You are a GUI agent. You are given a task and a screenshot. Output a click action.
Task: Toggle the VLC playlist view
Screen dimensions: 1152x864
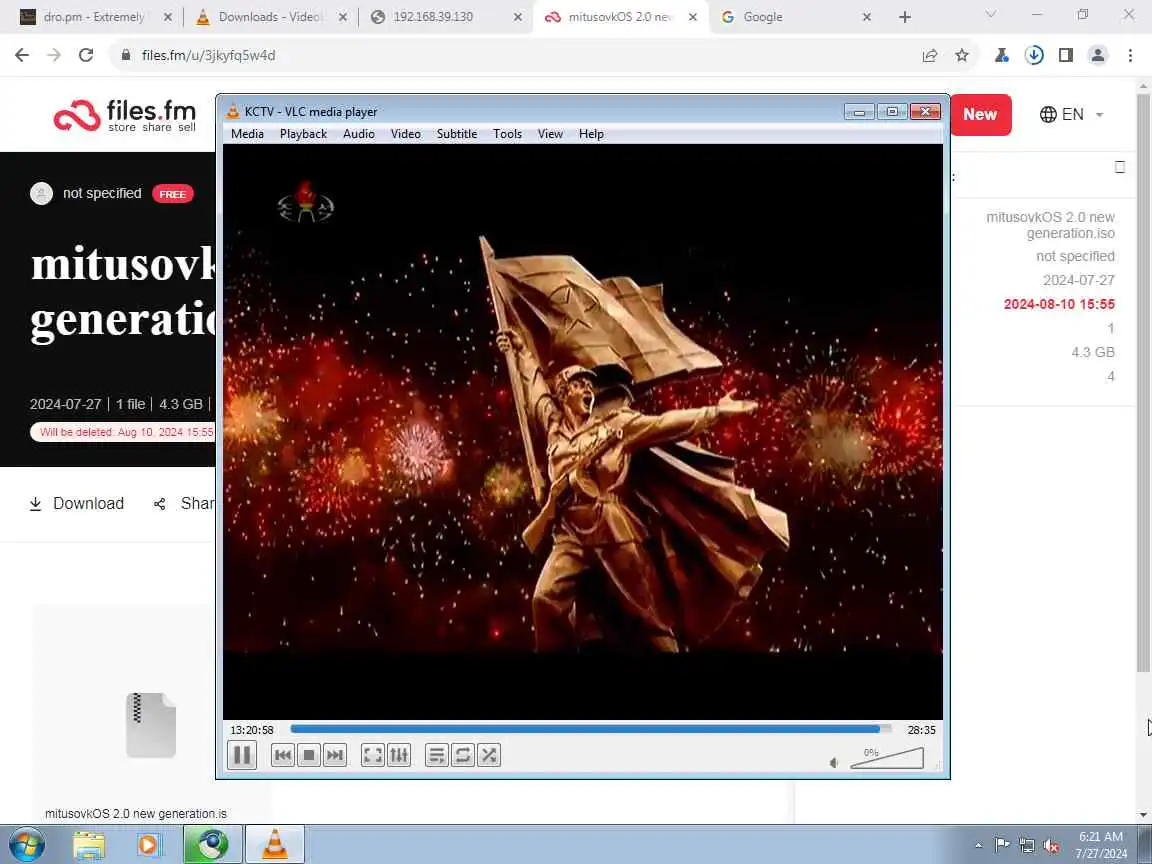[x=437, y=755]
